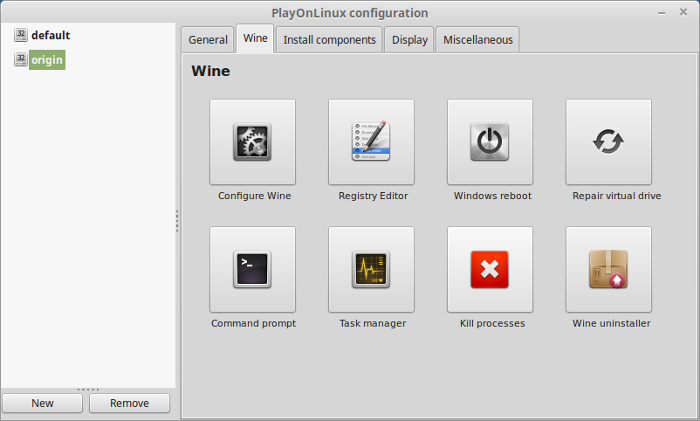Open the Command prompt terminal icon
Viewport: 700px width, 421px height.
coord(252,269)
